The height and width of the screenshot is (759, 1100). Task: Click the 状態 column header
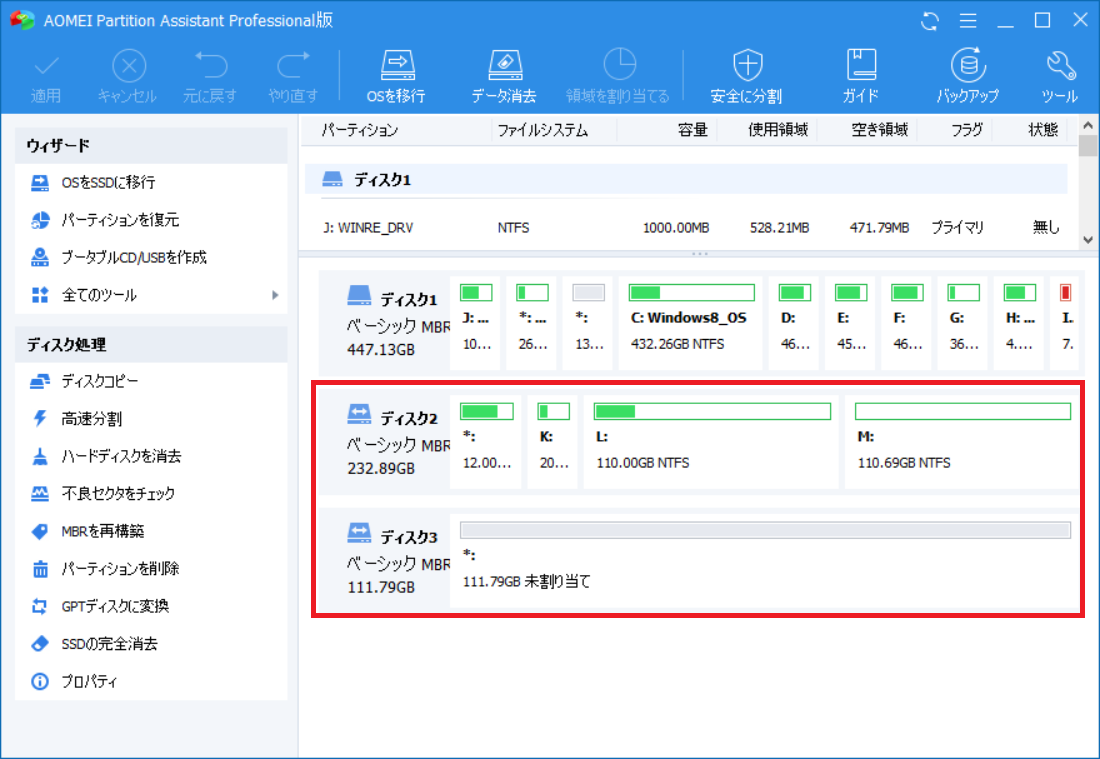point(1043,130)
